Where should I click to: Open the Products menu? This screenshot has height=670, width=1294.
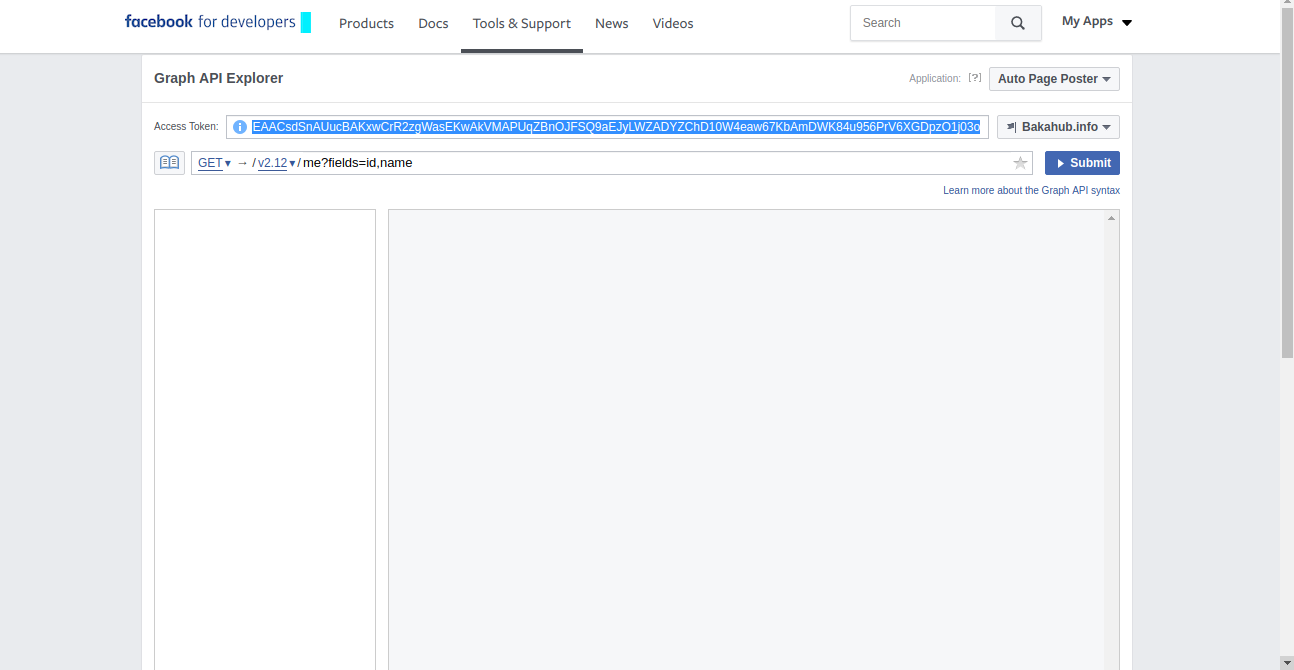tap(366, 23)
